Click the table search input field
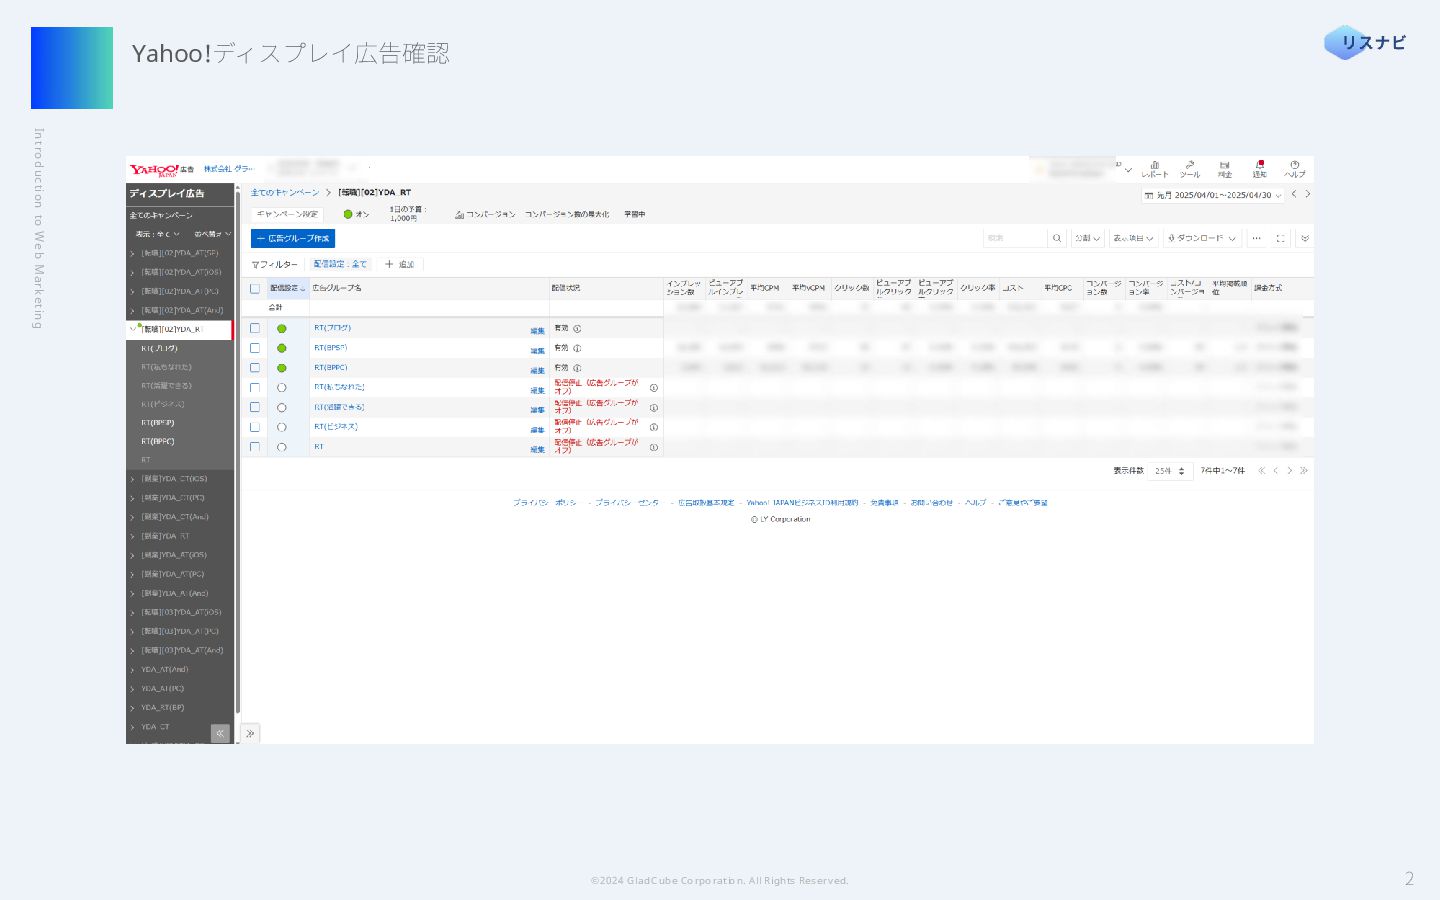 pyautogui.click(x=1015, y=238)
